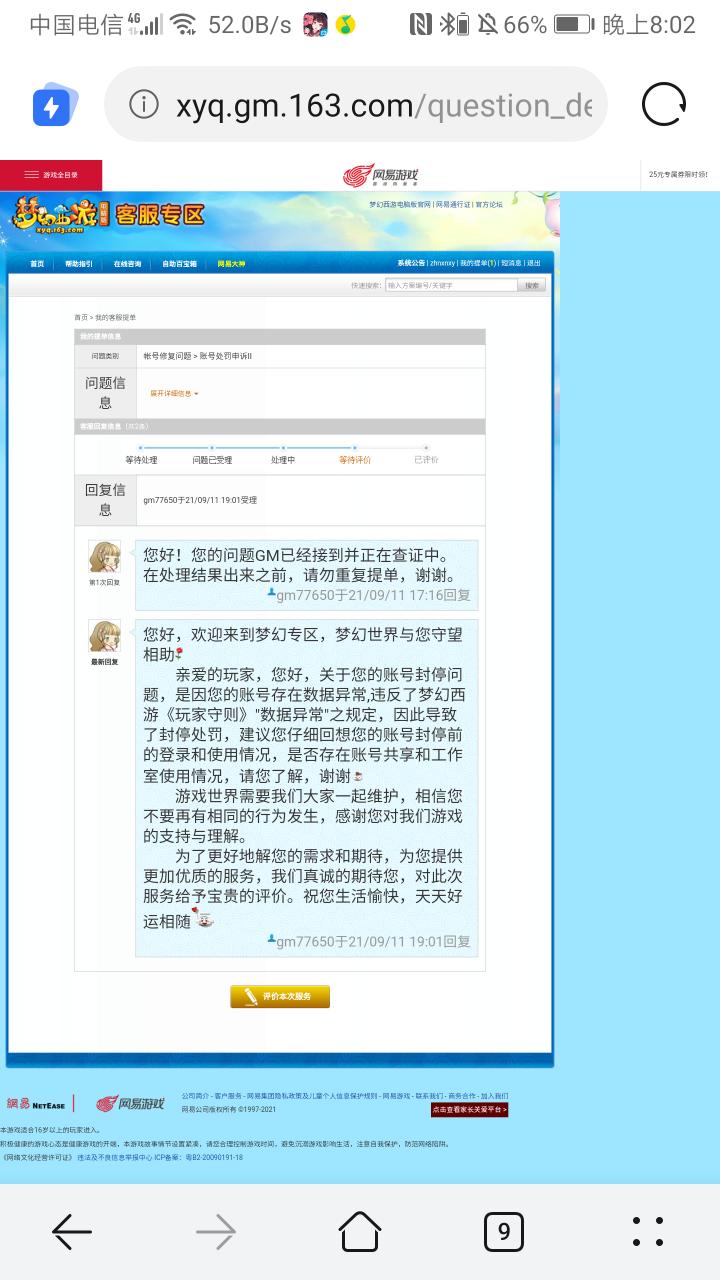The image size is (720, 1280).
Task: Open the 短消息 link
Action: coord(511,264)
